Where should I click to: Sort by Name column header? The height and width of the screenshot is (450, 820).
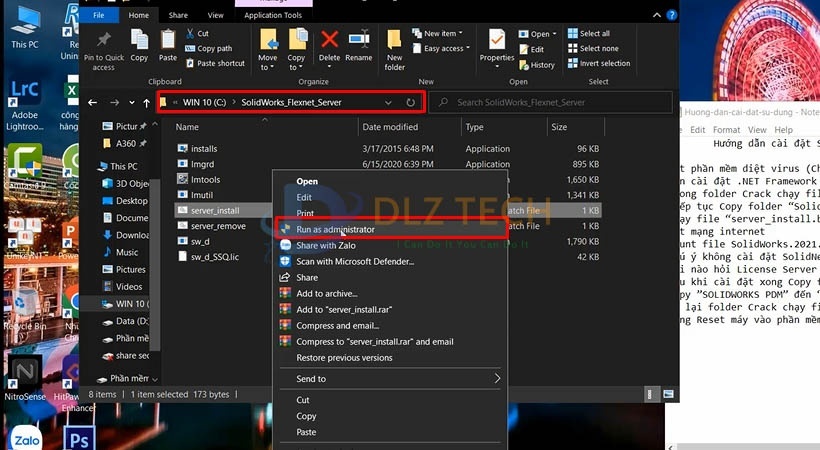pyautogui.click(x=187, y=127)
